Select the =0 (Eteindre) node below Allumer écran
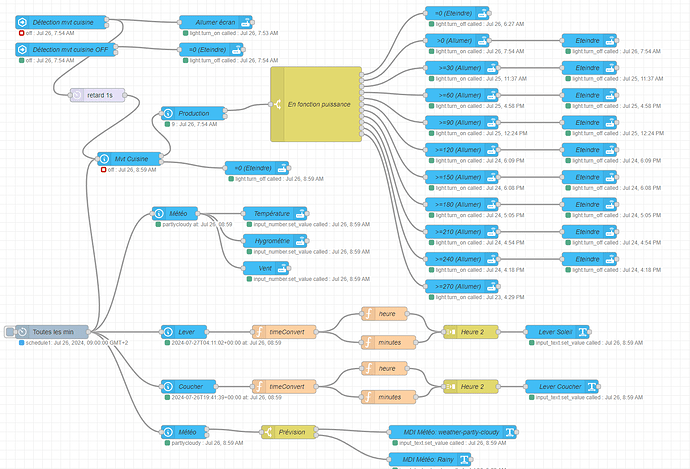This screenshot has height=469, width=690. 211,50
